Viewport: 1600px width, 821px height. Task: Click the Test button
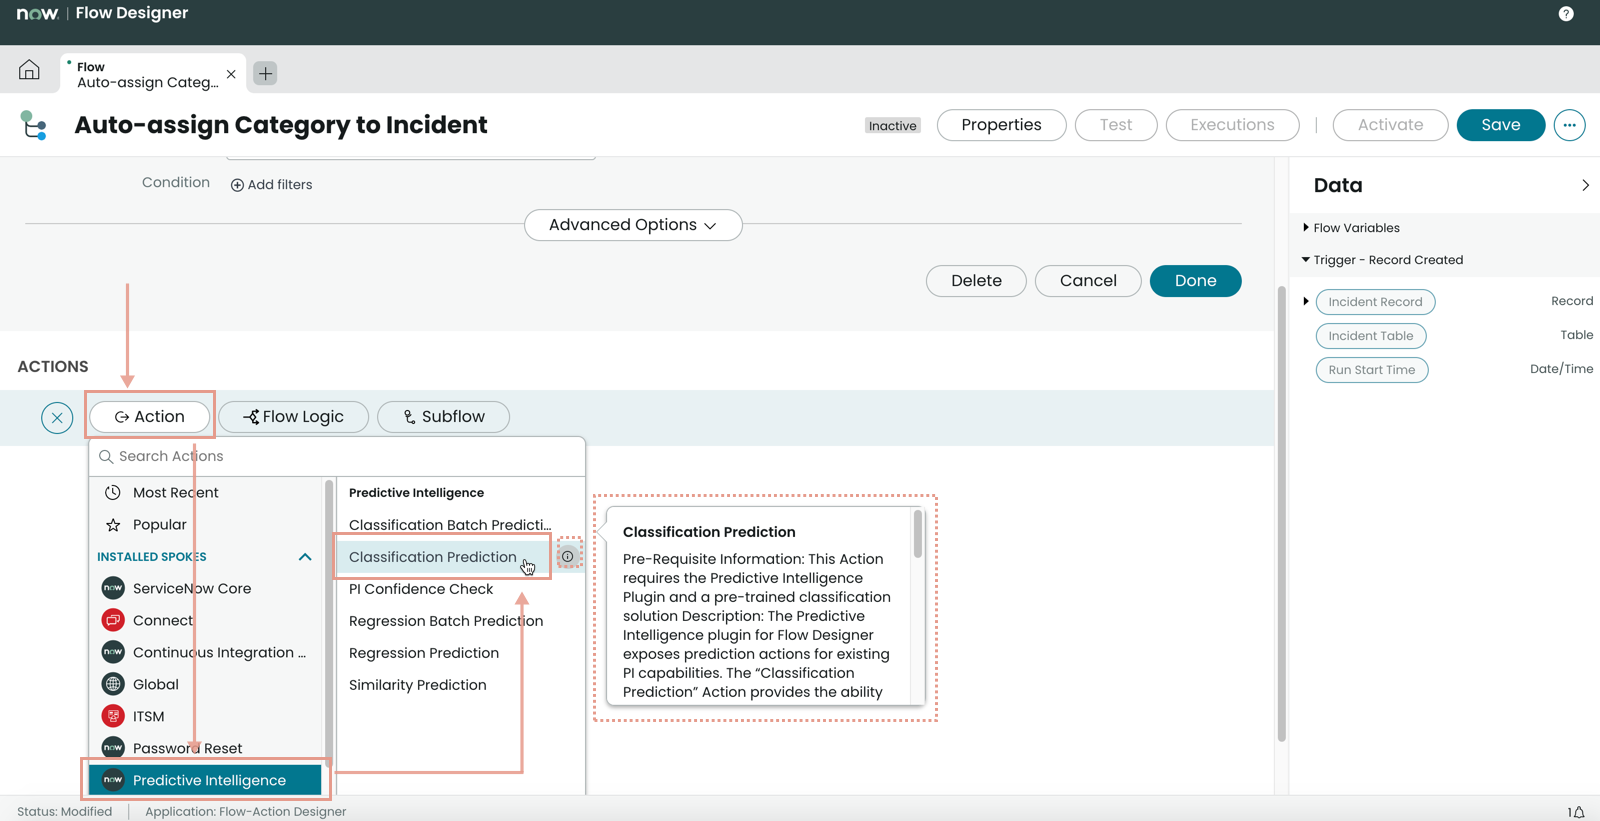pos(1116,125)
